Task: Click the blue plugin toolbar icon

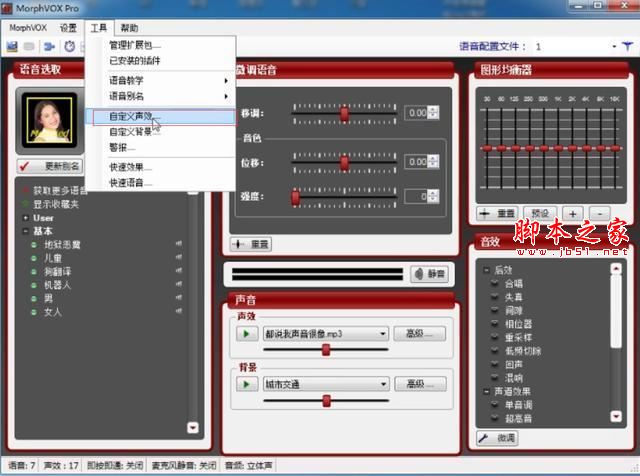Action: pyautogui.click(x=49, y=47)
